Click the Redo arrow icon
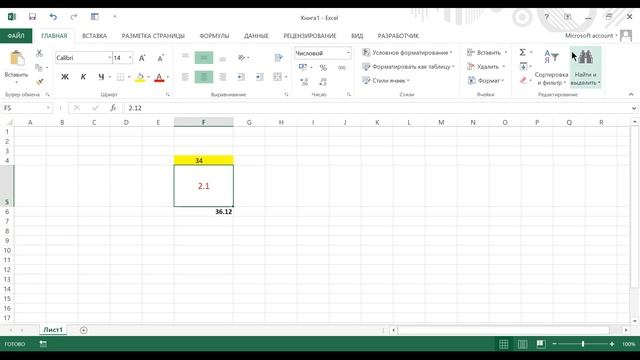Screen dimensions: 640x360 [x=73, y=17]
